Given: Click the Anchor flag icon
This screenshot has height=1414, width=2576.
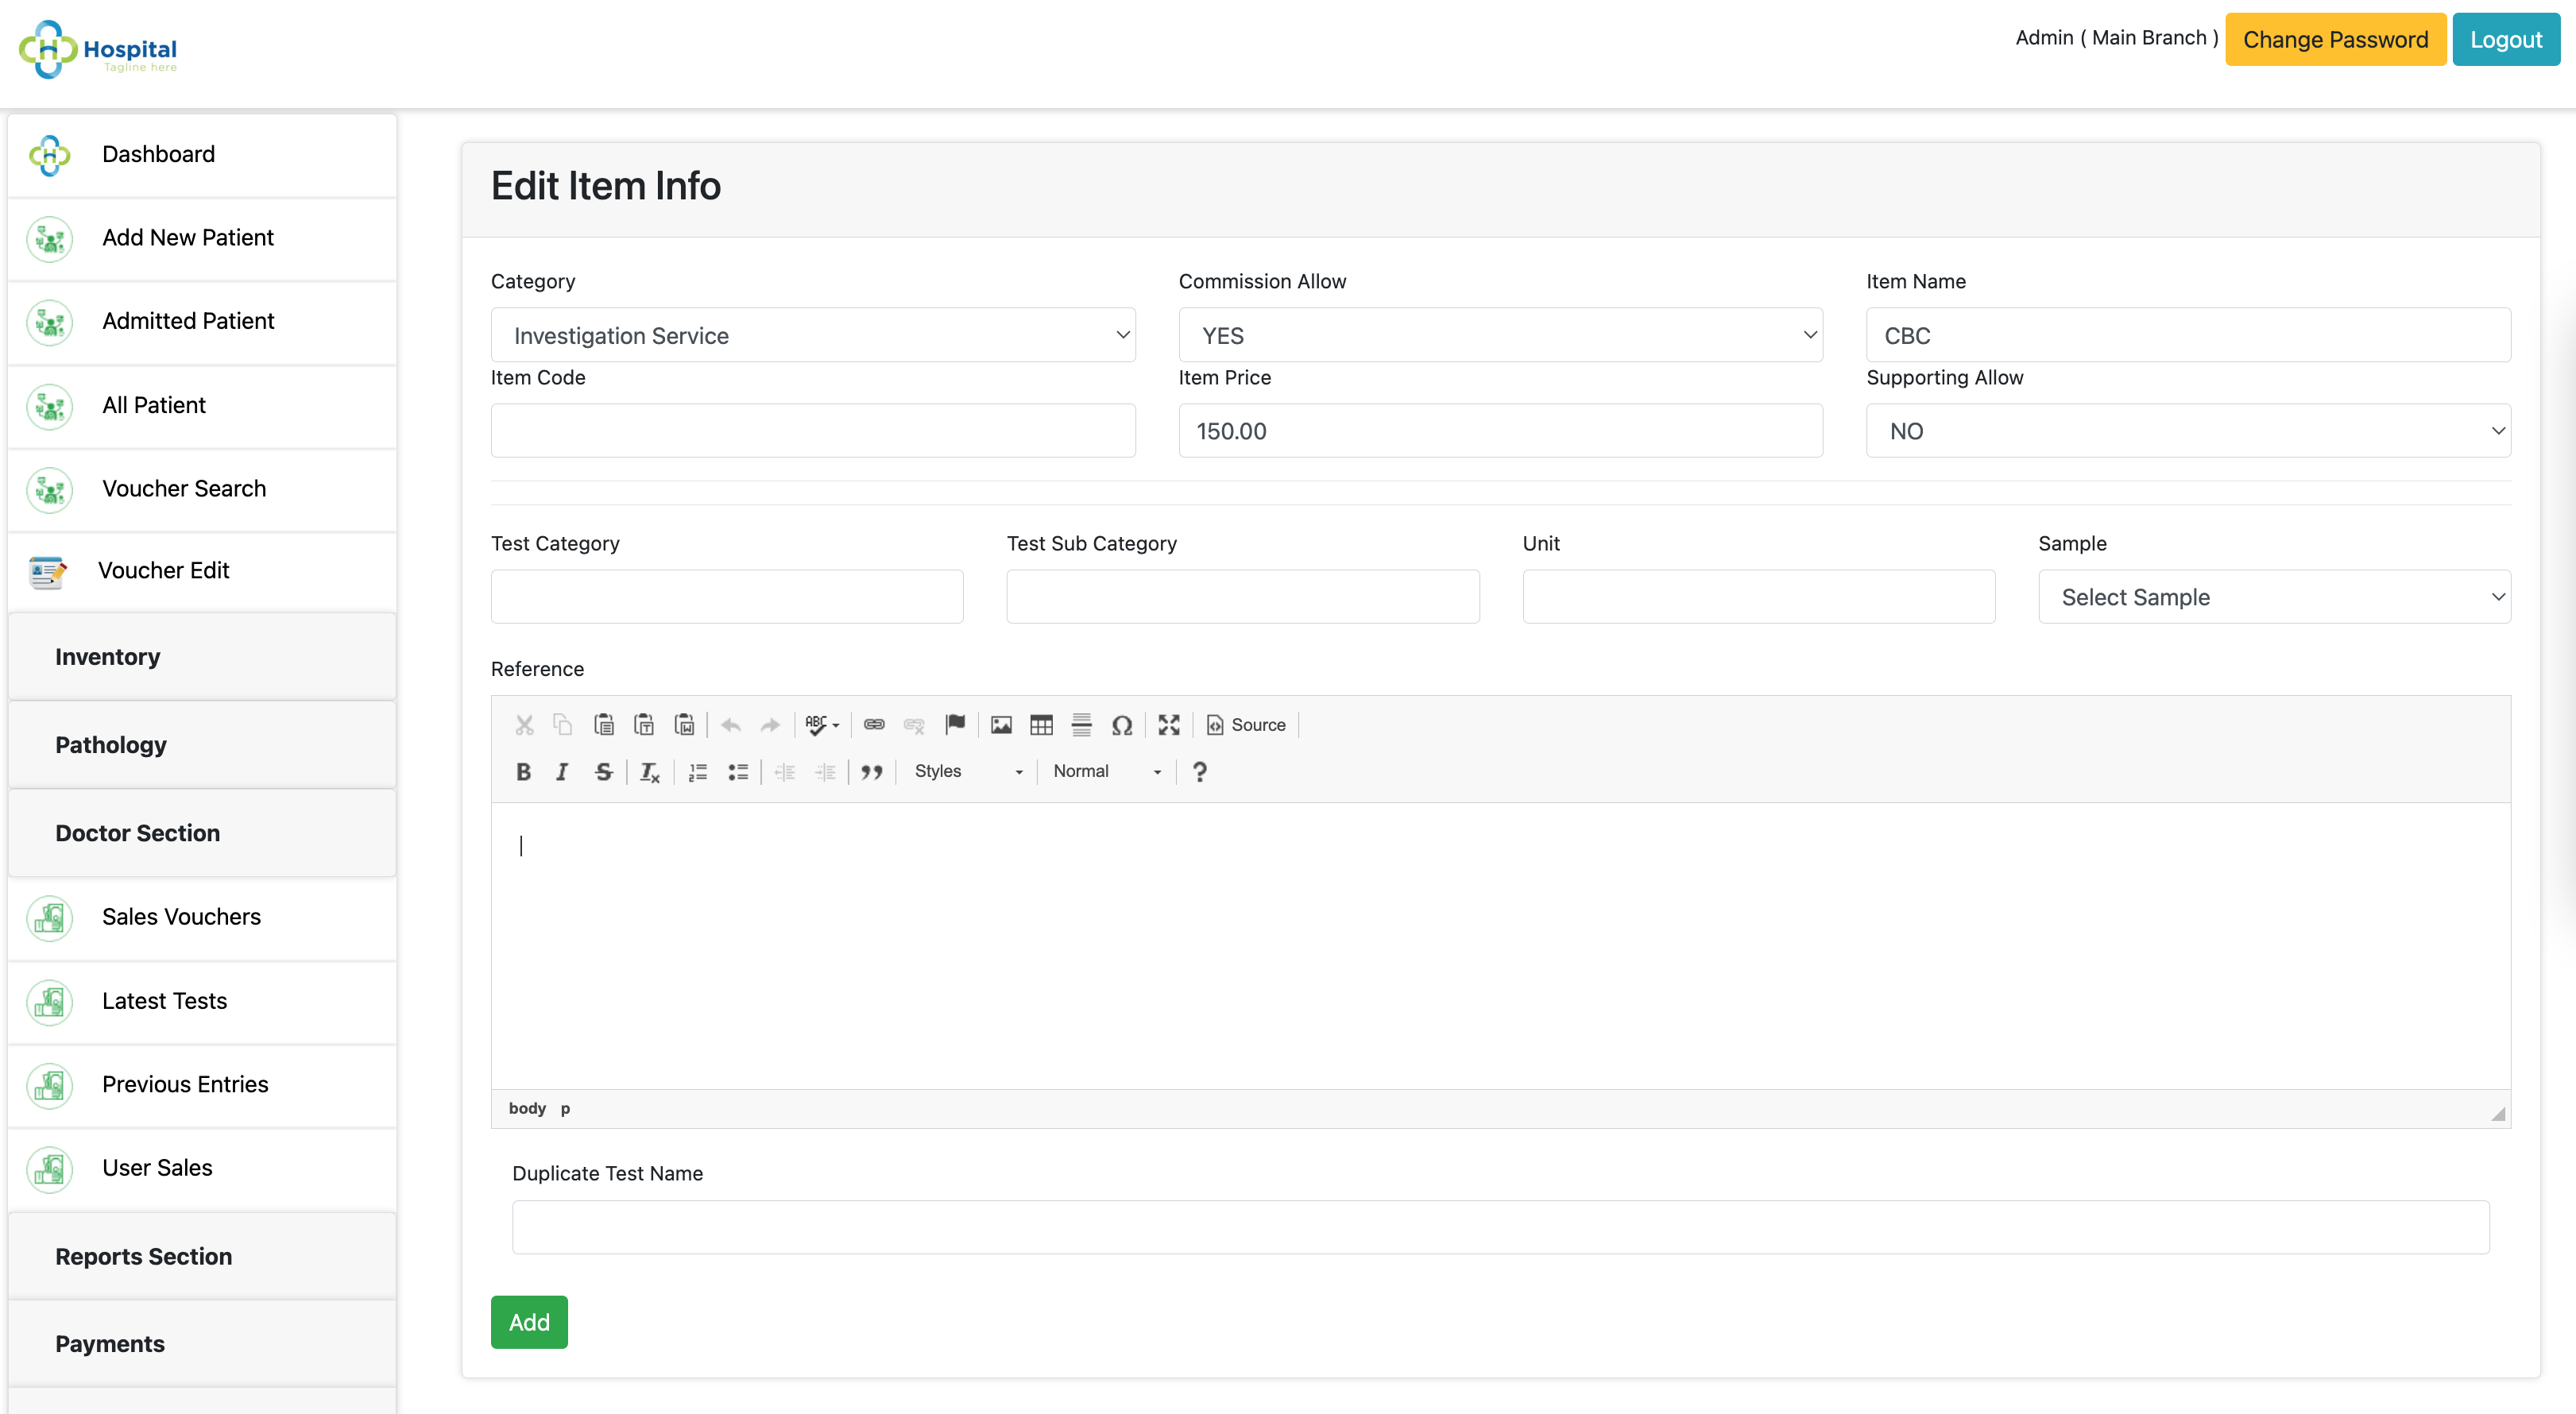Looking at the screenshot, I should (955, 725).
